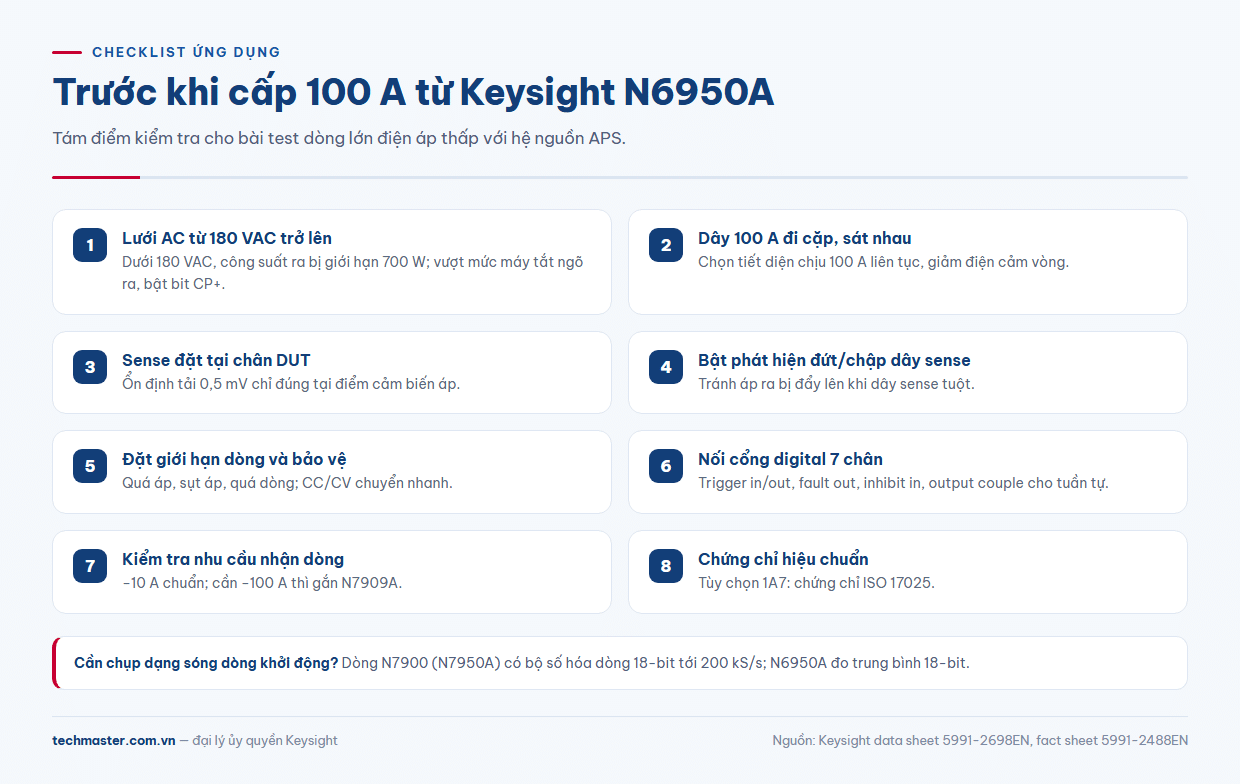
Task: Select heading 'Chứng chỉ hiệu chuẩn'
Action: click(x=783, y=559)
